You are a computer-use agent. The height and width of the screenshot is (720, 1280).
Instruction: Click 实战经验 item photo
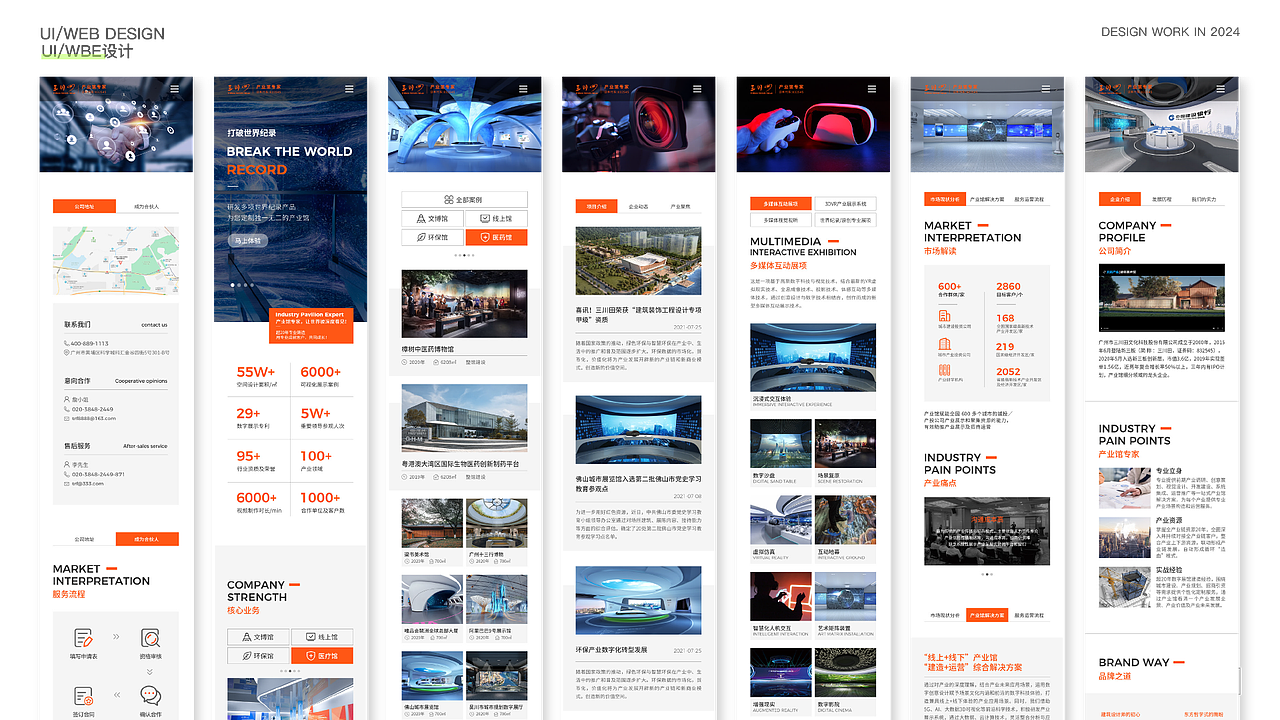point(1124,587)
